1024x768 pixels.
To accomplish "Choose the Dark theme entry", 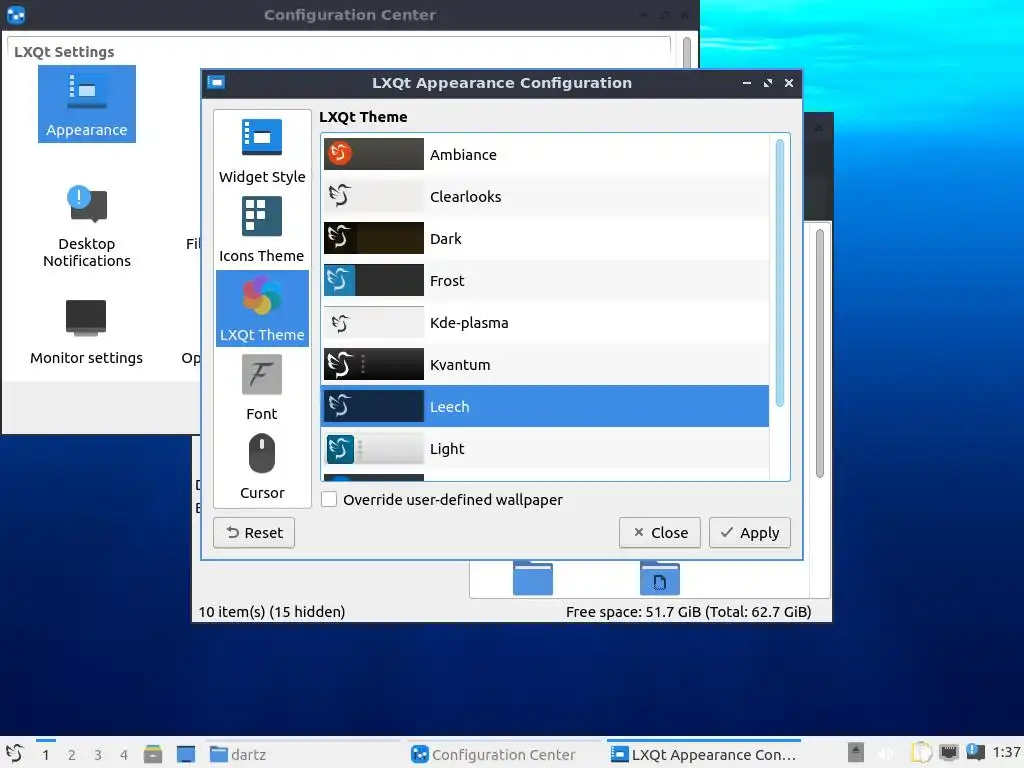I will point(545,238).
